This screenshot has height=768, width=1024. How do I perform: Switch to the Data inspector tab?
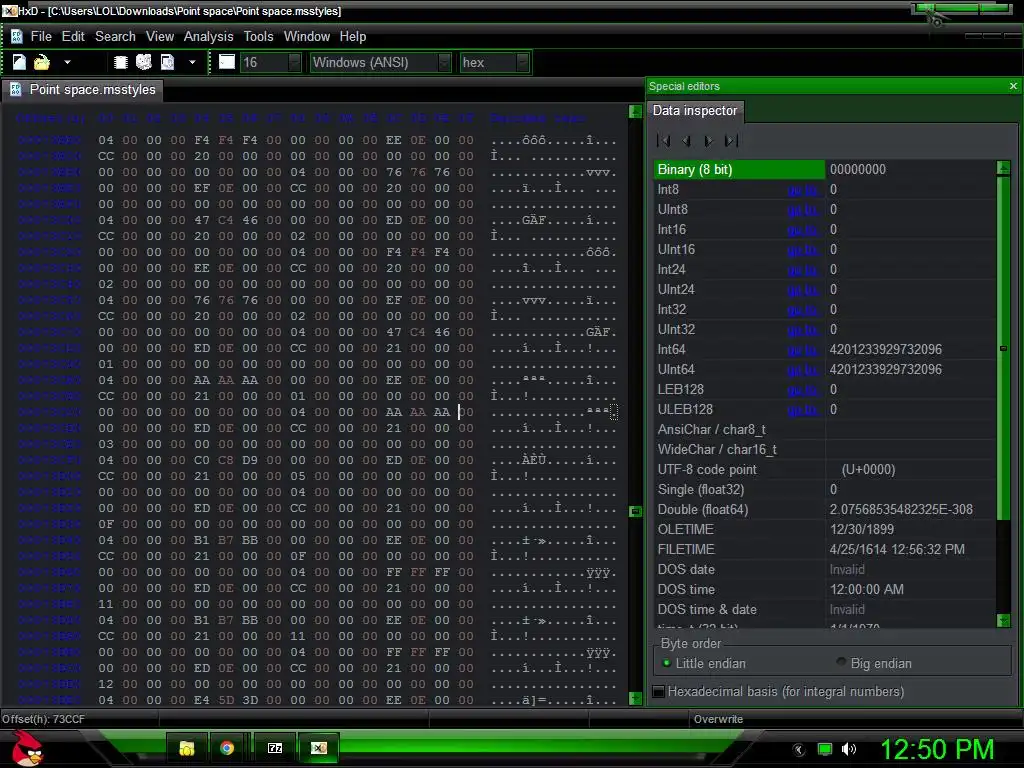click(x=695, y=110)
